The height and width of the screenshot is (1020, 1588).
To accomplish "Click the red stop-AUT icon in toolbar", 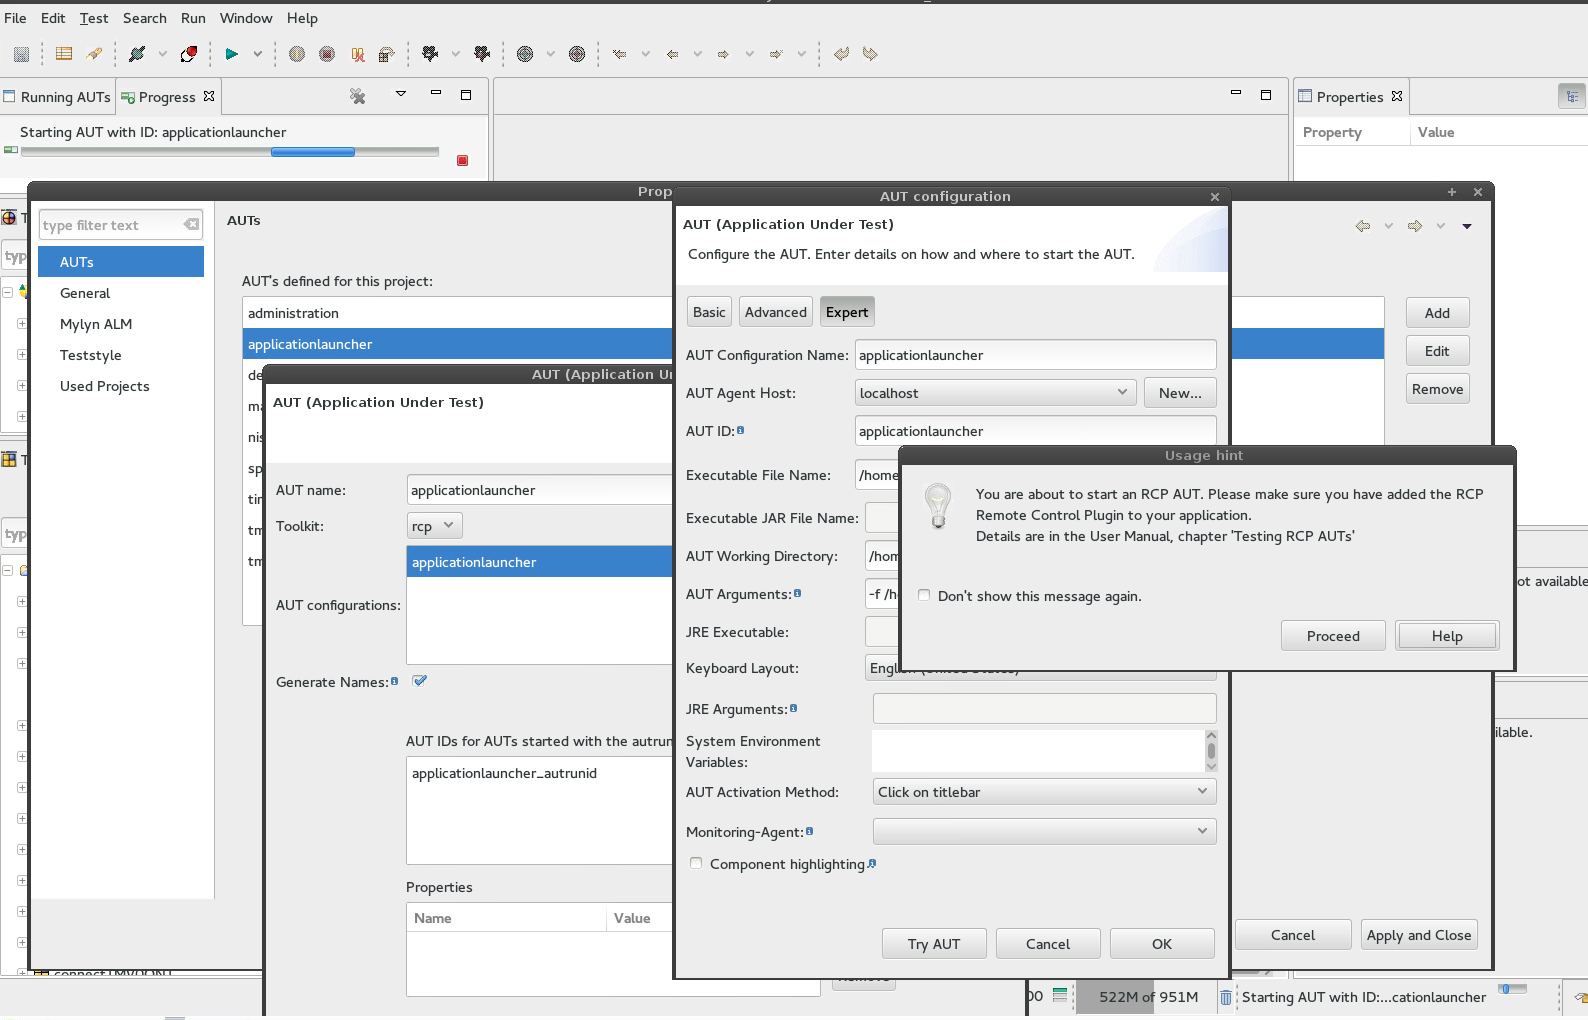I will 189,54.
